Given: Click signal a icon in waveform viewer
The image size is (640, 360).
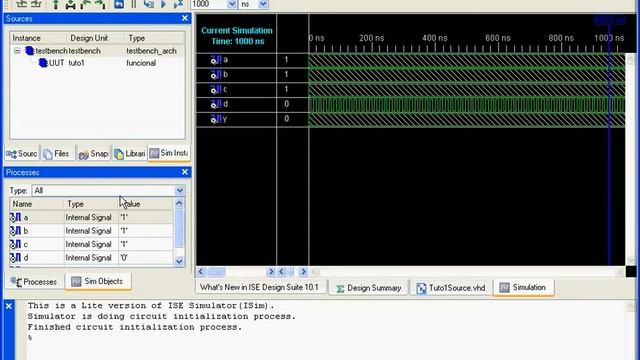Looking at the screenshot, I should click(x=216, y=60).
